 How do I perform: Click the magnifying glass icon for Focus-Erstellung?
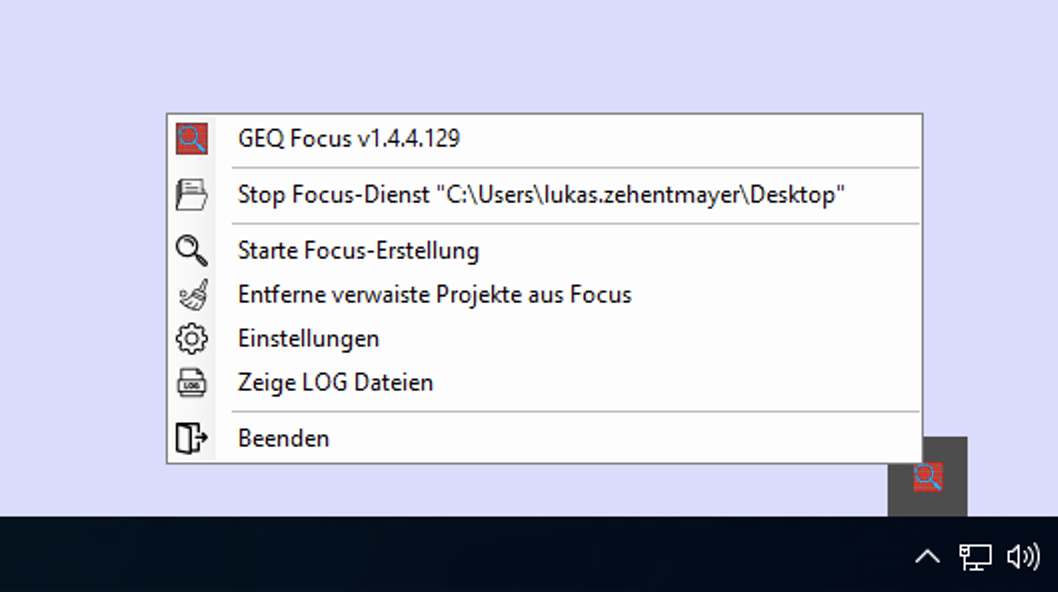(192, 250)
